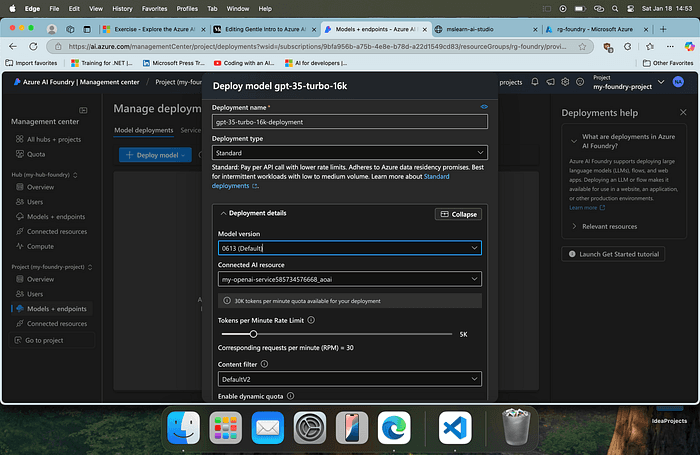Open the NA user avatar menu

(678, 82)
